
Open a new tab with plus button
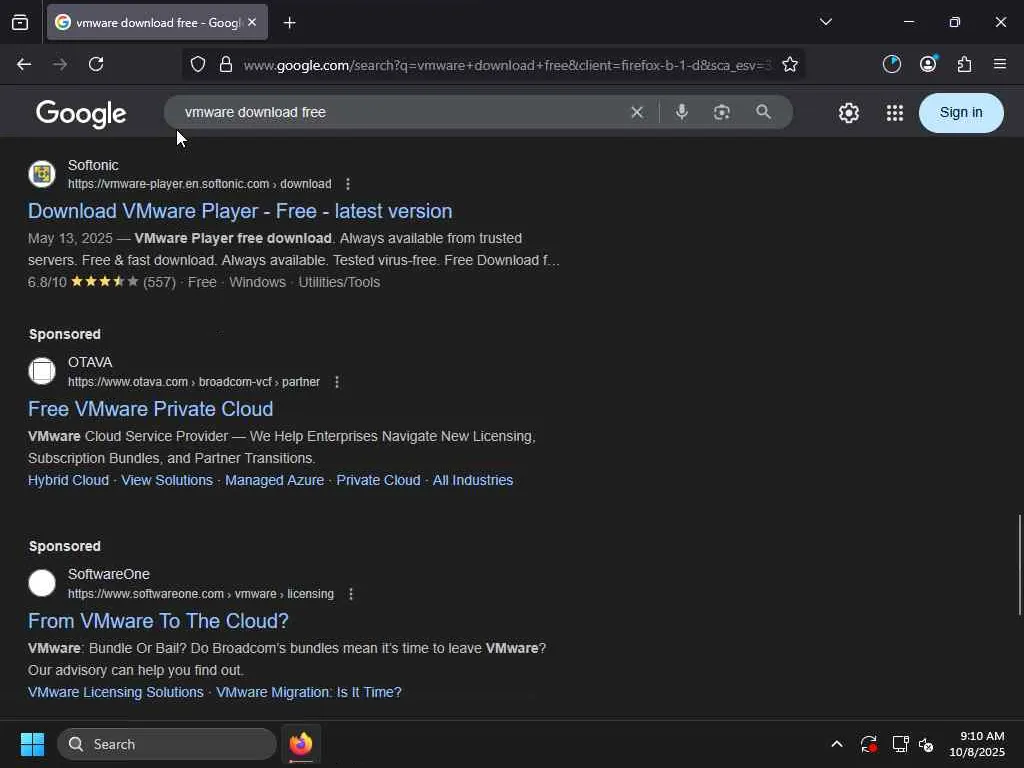click(289, 23)
